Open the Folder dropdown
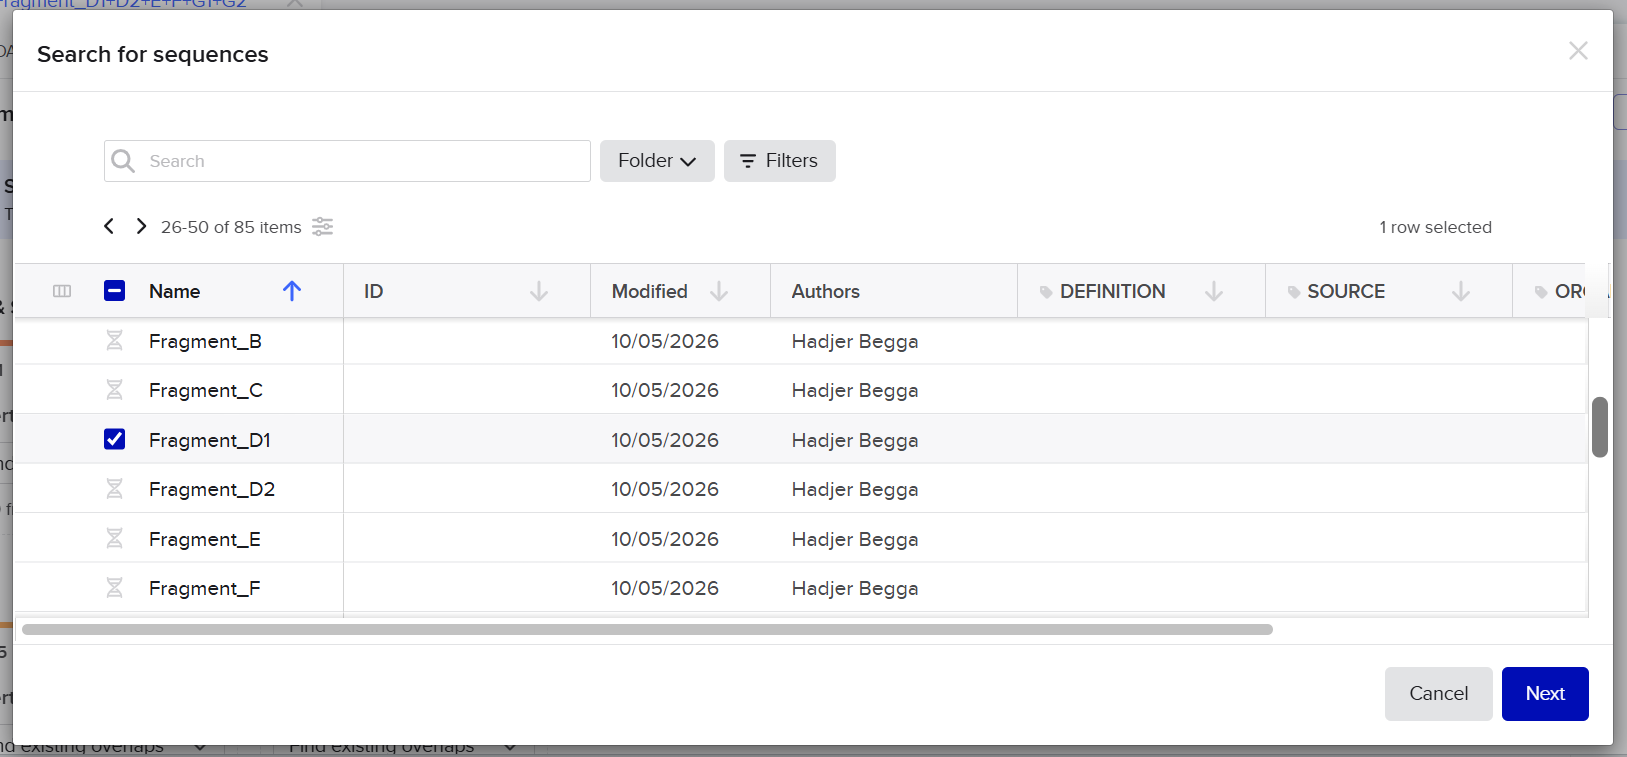 coord(657,161)
